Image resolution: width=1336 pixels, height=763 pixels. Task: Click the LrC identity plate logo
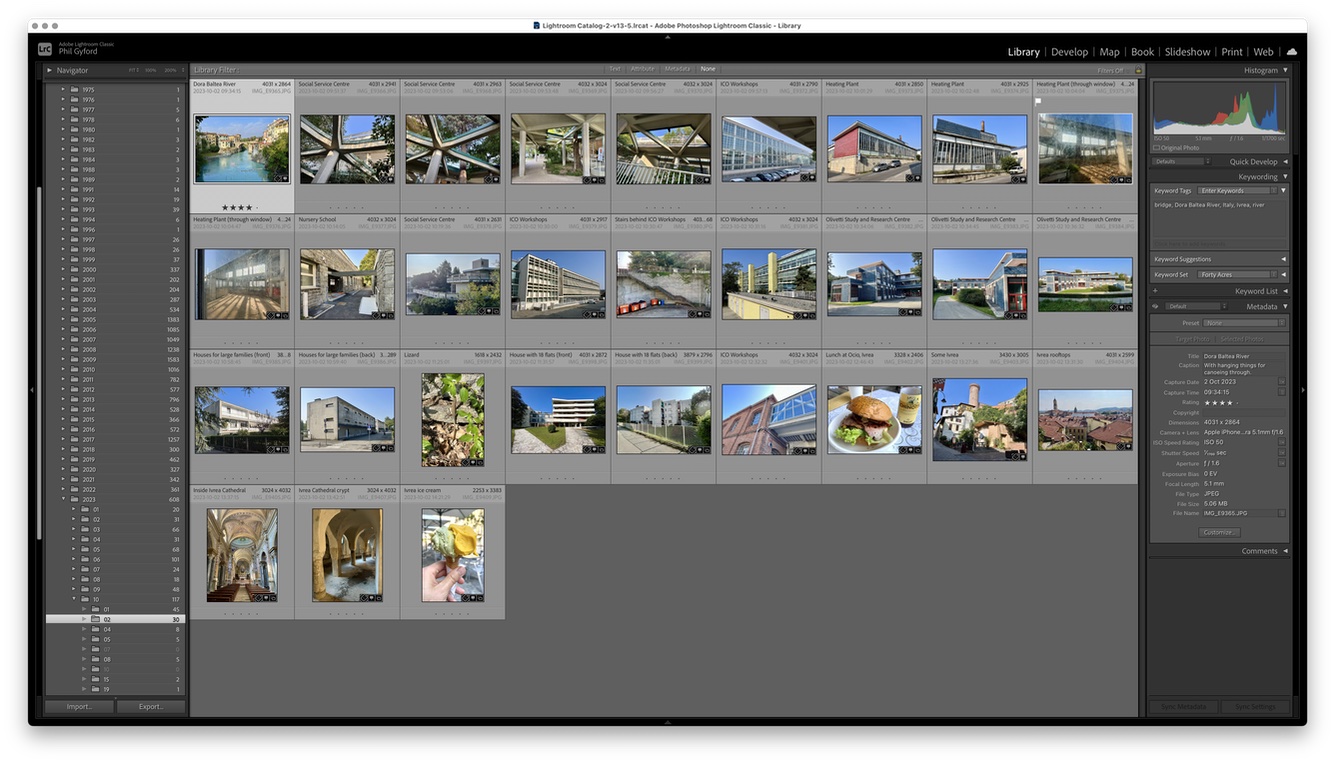click(x=45, y=49)
